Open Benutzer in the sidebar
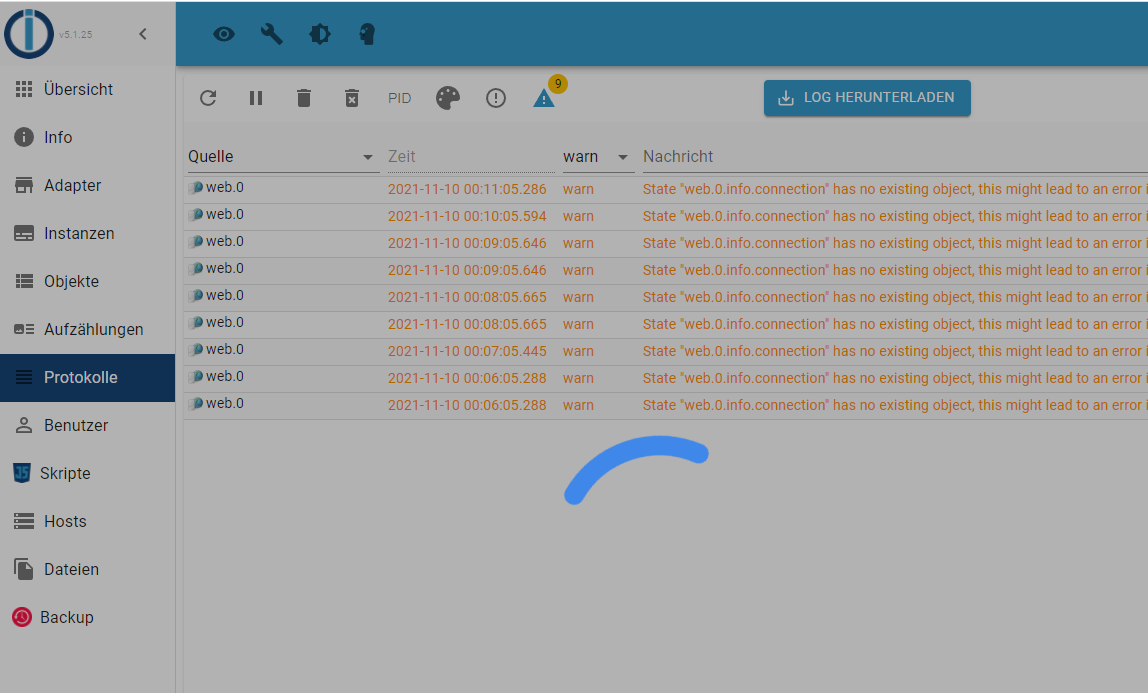 point(88,425)
